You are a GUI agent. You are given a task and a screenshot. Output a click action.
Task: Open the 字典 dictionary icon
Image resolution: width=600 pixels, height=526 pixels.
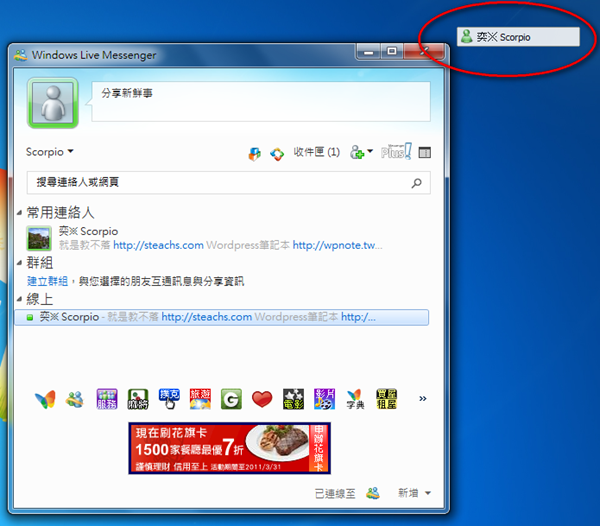point(355,399)
